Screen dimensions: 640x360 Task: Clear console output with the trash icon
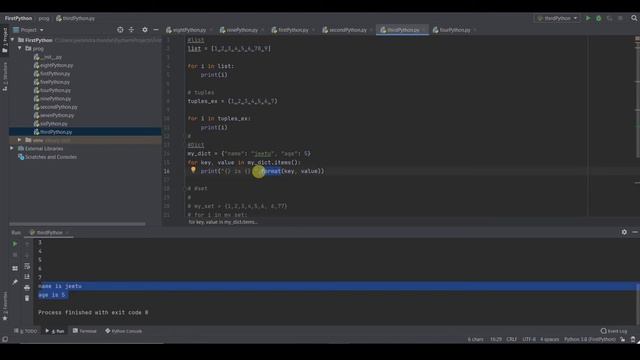27,298
